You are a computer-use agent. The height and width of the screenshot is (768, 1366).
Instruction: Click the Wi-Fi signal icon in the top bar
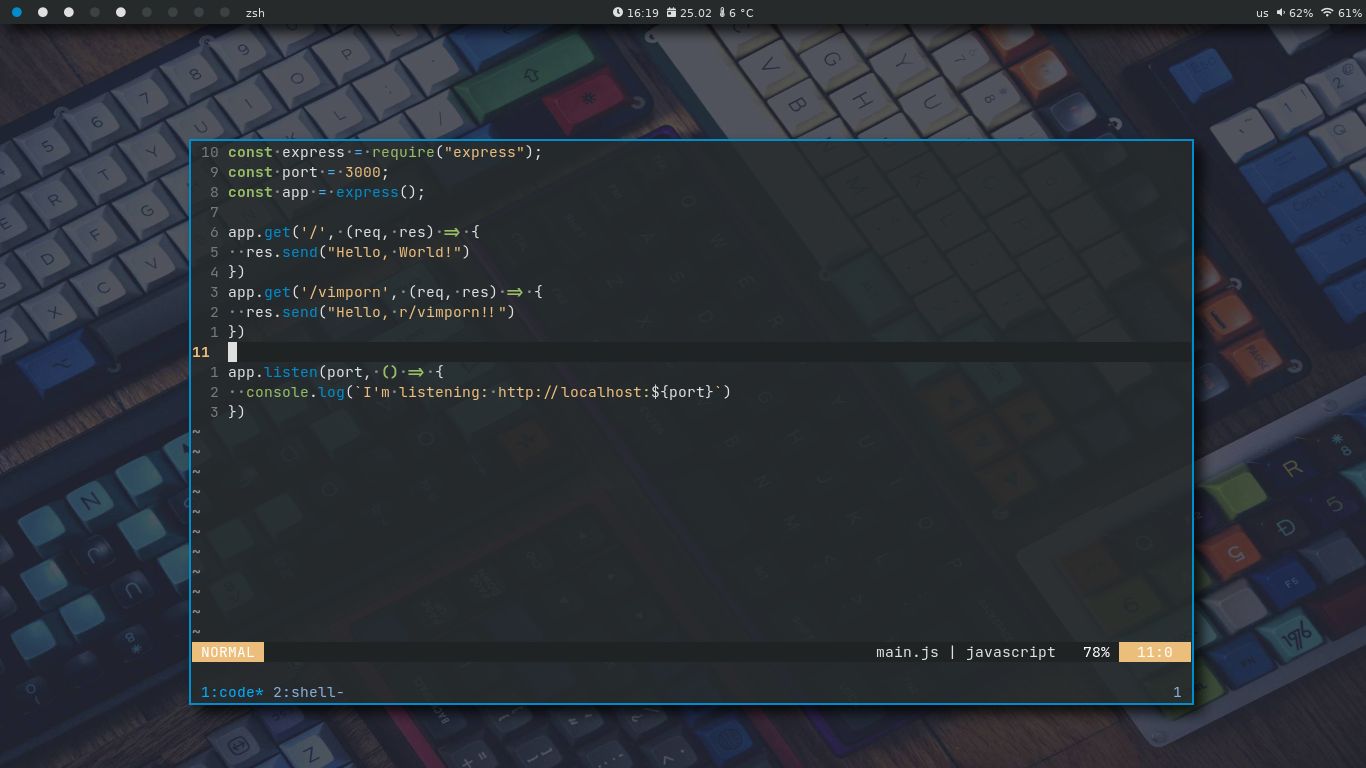click(1327, 13)
